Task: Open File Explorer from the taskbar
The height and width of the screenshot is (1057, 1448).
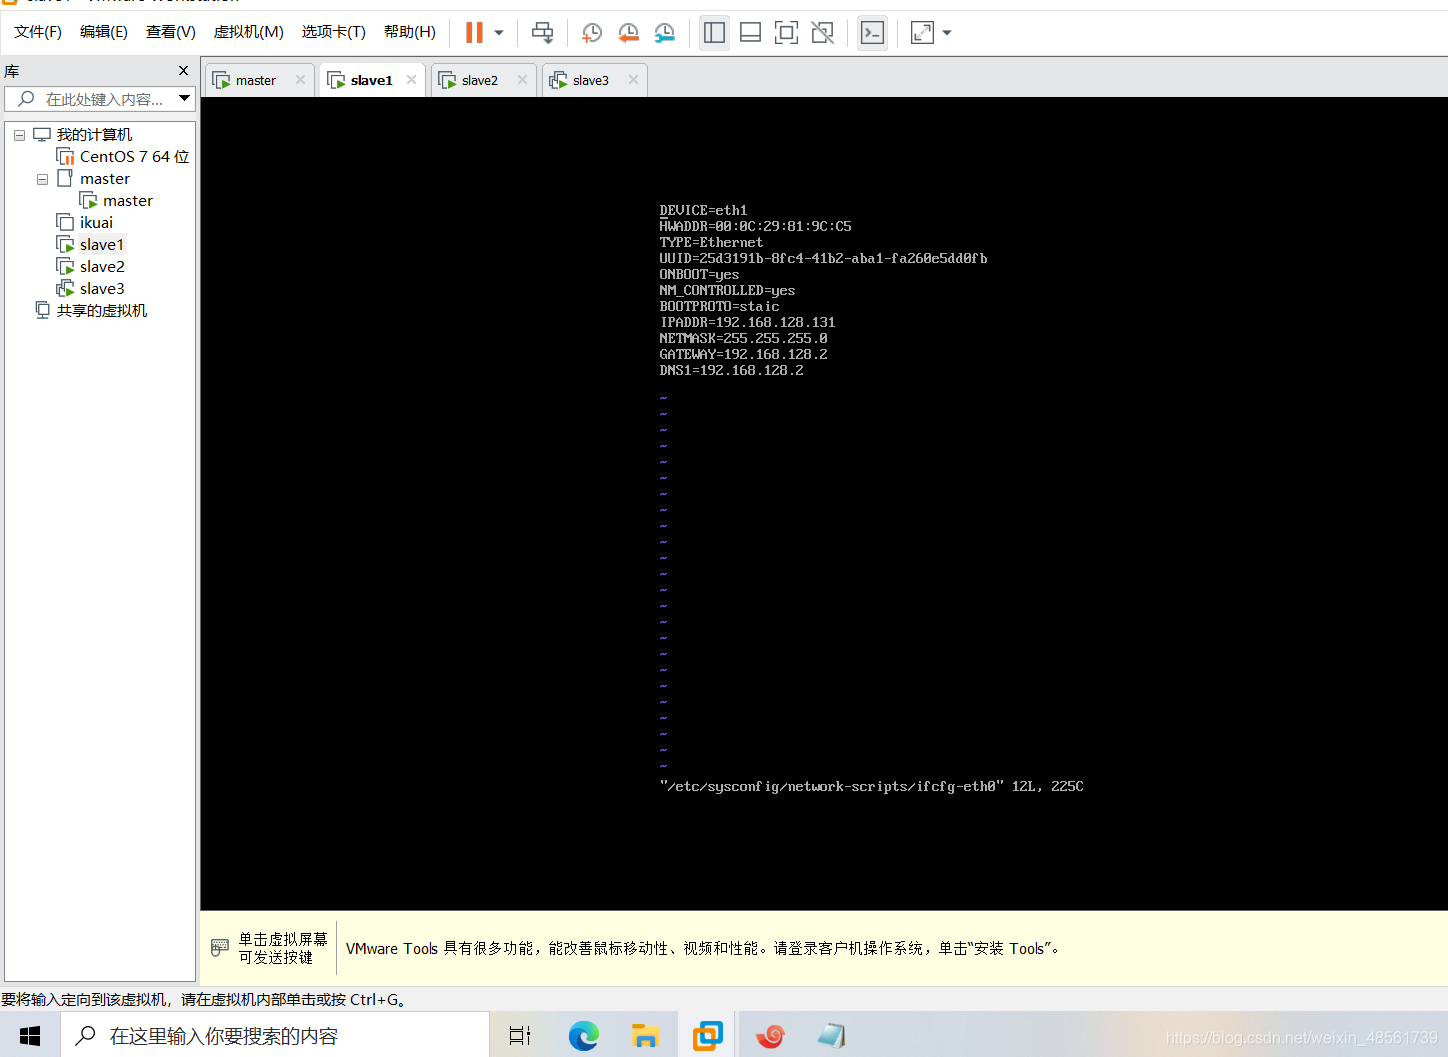Action: (646, 1036)
